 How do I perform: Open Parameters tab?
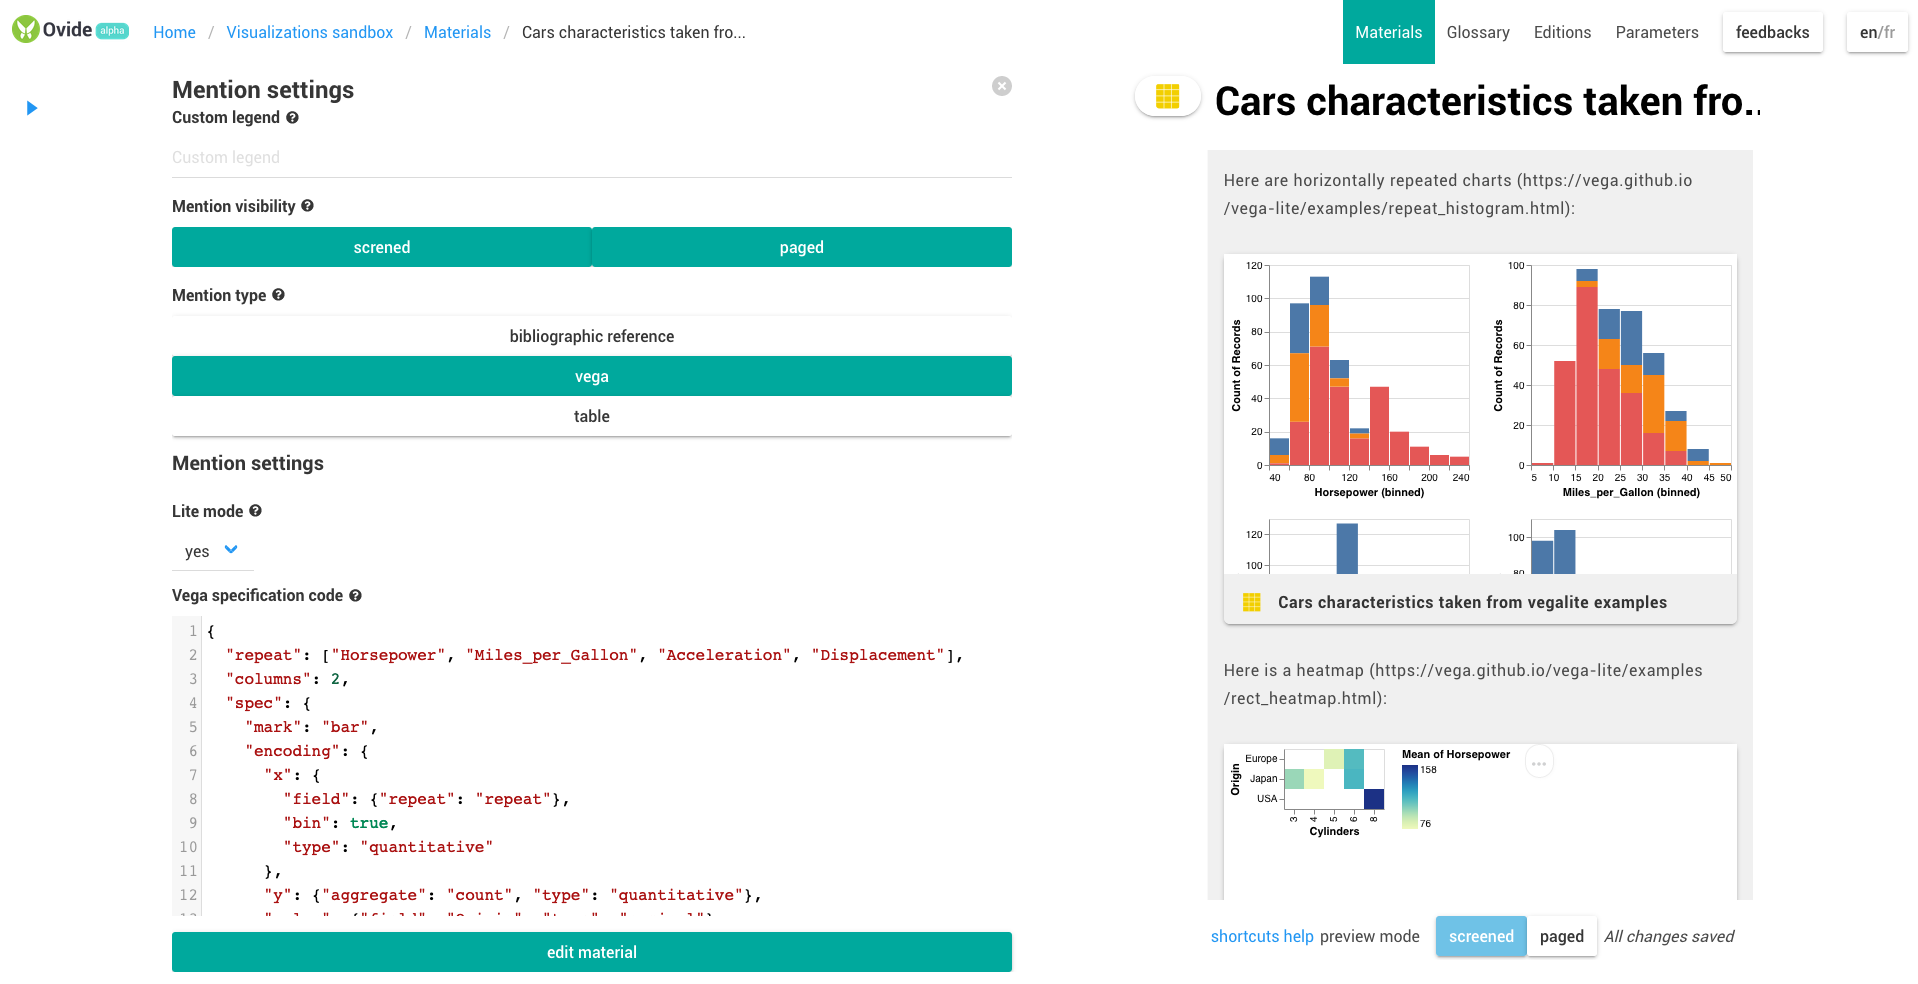coord(1657,32)
